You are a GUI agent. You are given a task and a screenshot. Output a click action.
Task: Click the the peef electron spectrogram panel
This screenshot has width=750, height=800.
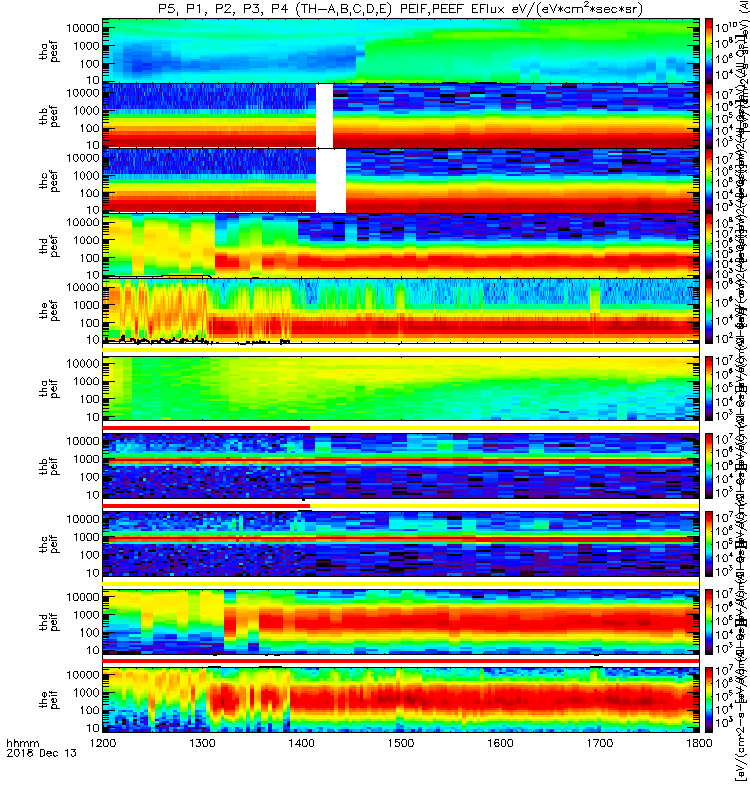tap(401, 311)
